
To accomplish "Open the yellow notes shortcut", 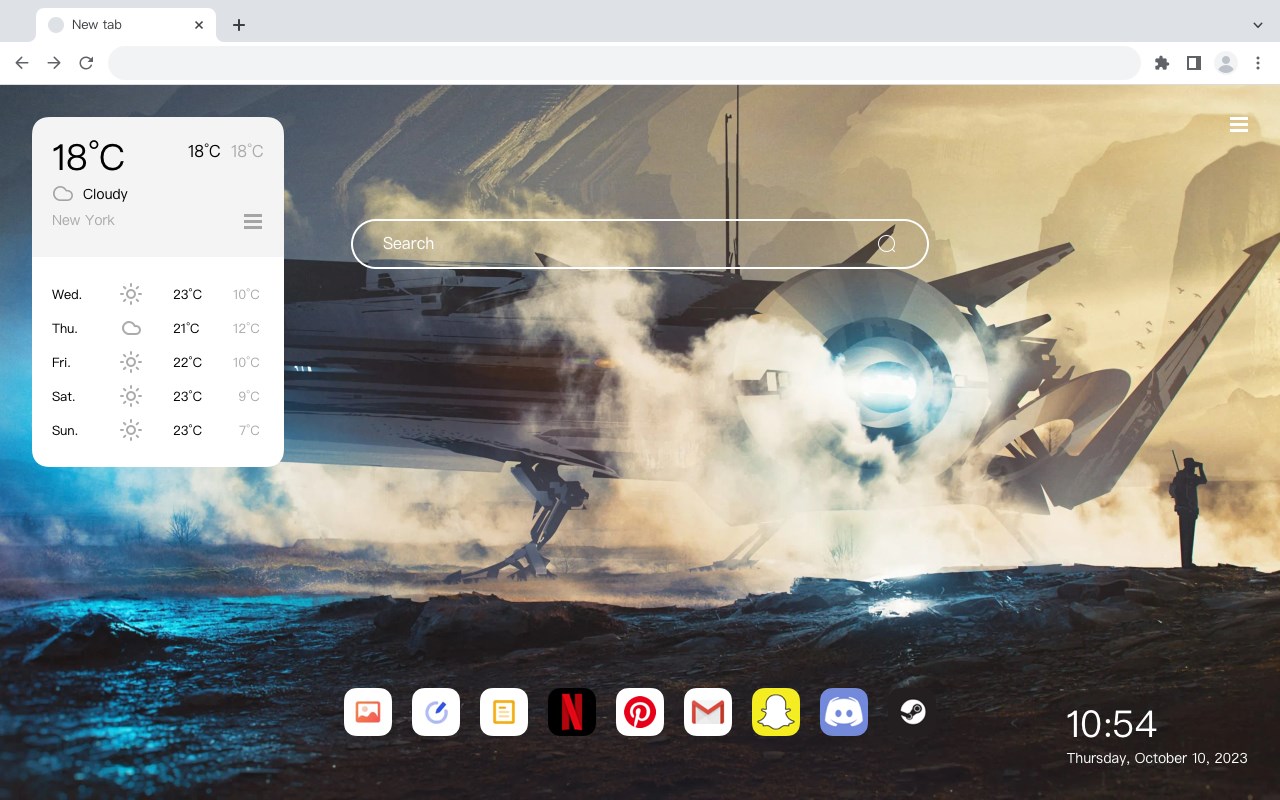I will [504, 712].
